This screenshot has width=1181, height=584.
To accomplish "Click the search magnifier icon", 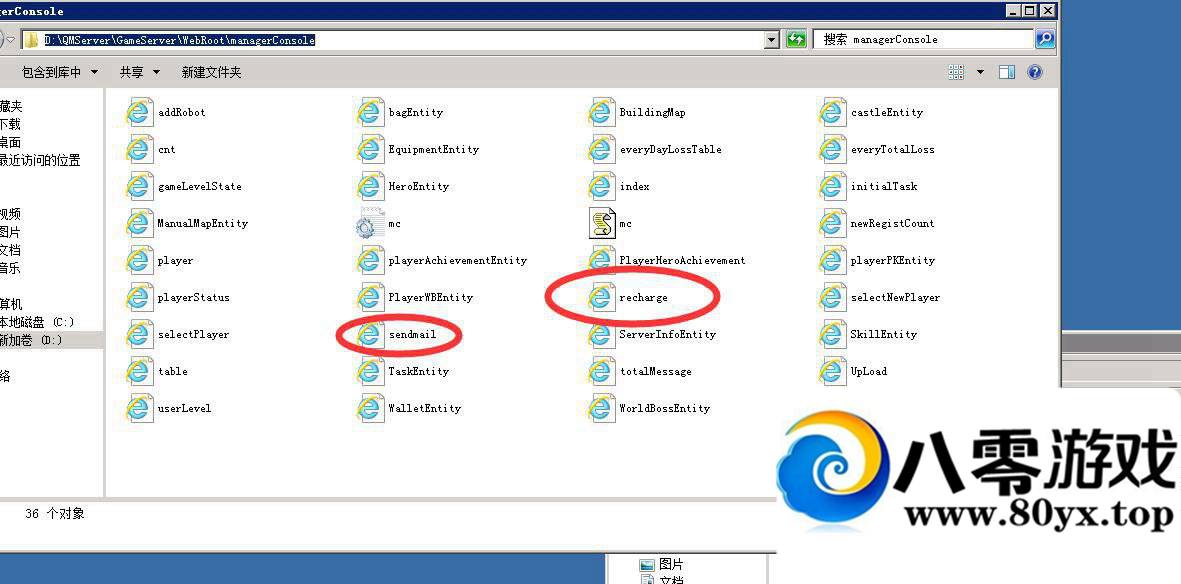I will 1044,40.
